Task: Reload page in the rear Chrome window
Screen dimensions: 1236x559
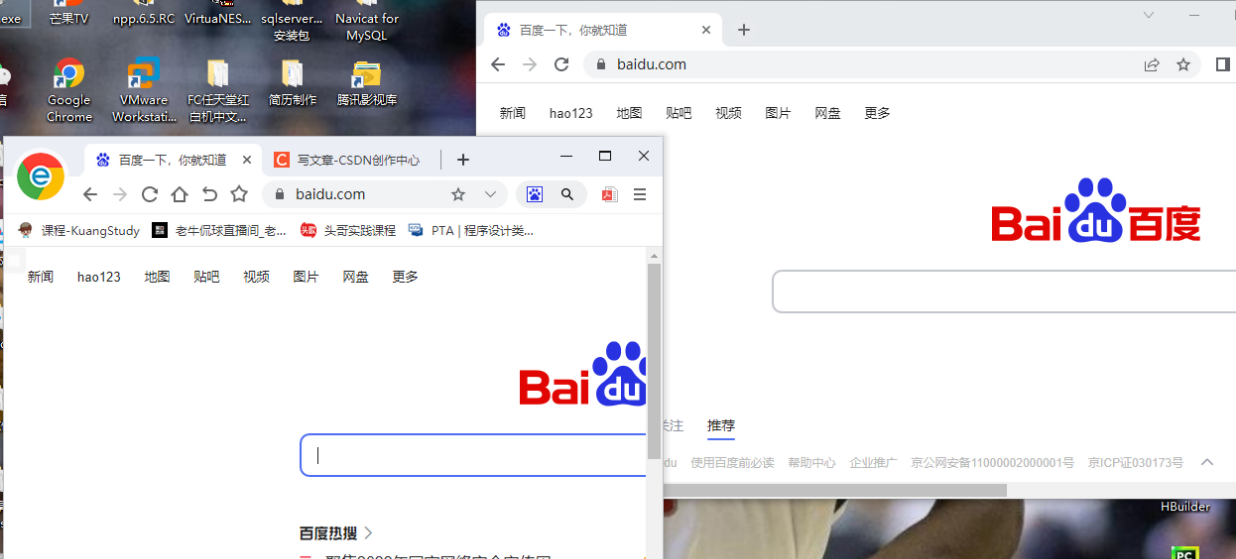Action: [561, 64]
